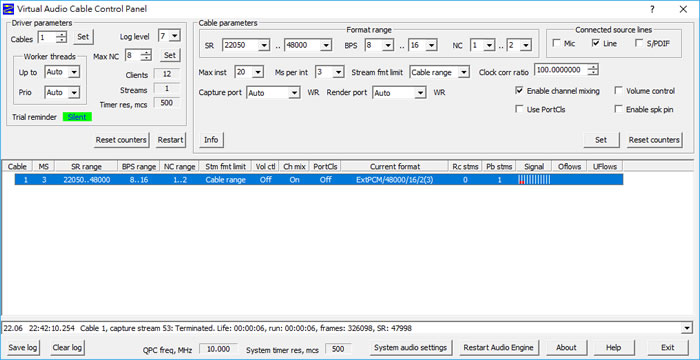This screenshot has width=700, height=360.
Task: Click the Stm fmt limit column header
Action: pos(225,167)
